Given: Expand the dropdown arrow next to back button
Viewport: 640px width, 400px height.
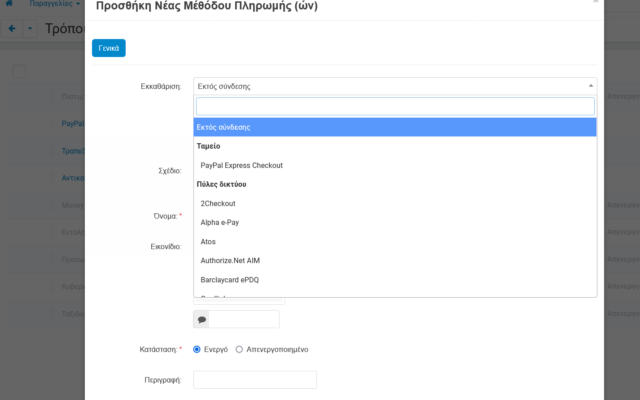Looking at the screenshot, I should click(x=30, y=28).
